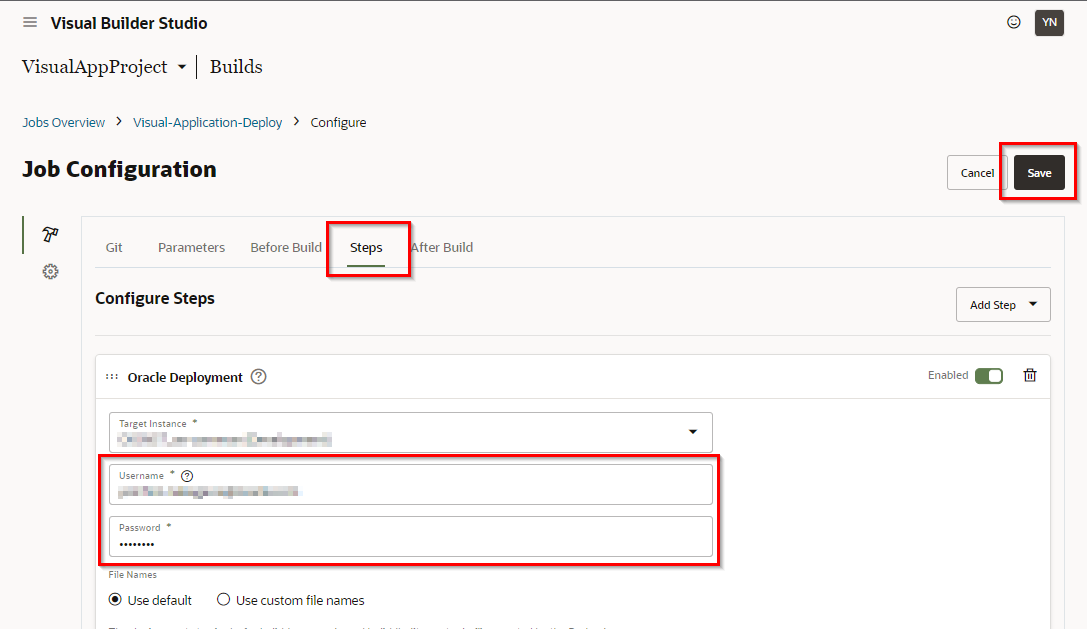The image size is (1087, 629).
Task: Open the Add Step dropdown
Action: click(1002, 305)
